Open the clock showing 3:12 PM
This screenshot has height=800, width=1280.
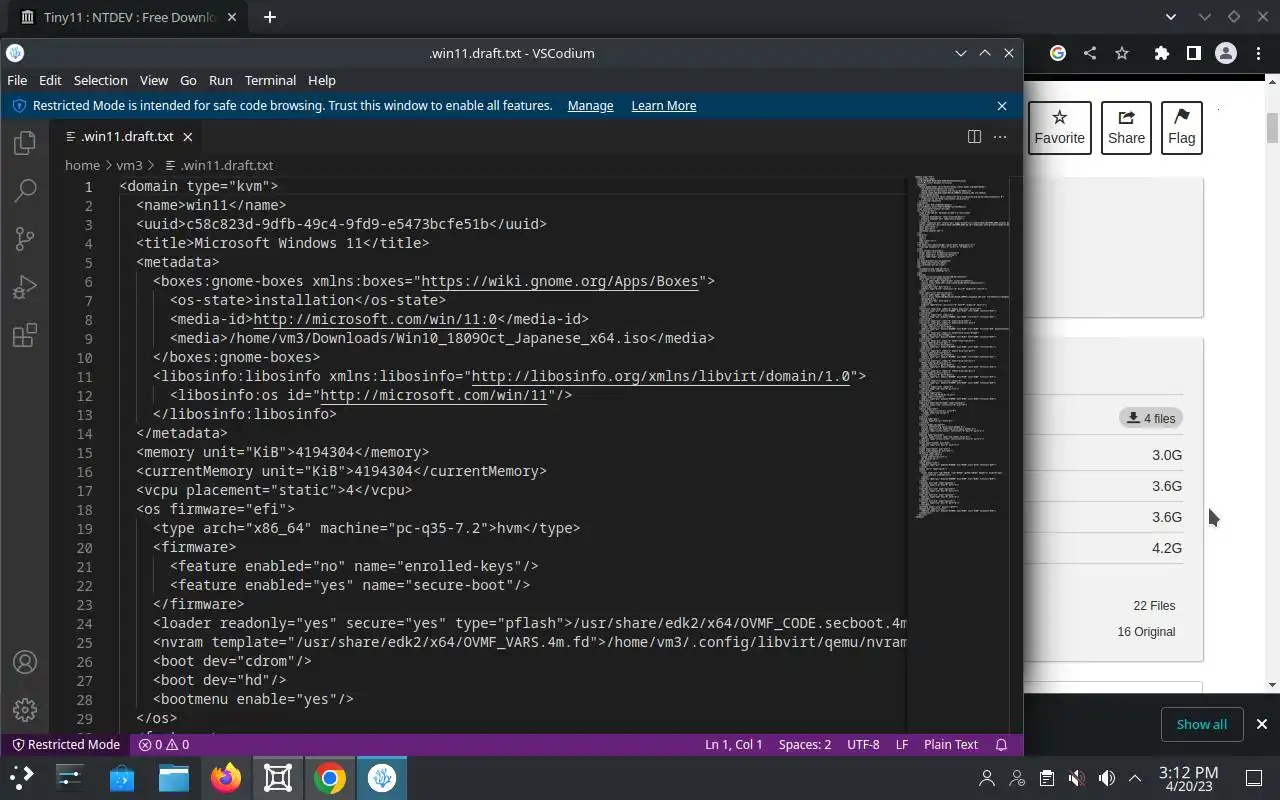click(1188, 778)
